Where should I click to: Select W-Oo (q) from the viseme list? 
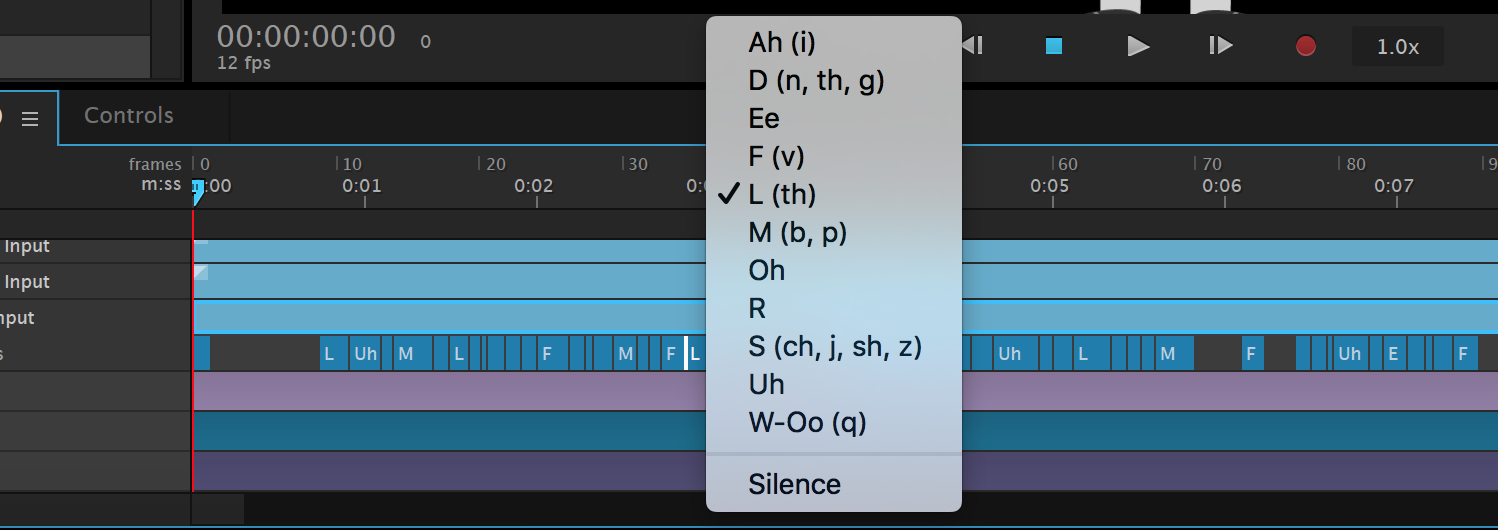tap(807, 423)
